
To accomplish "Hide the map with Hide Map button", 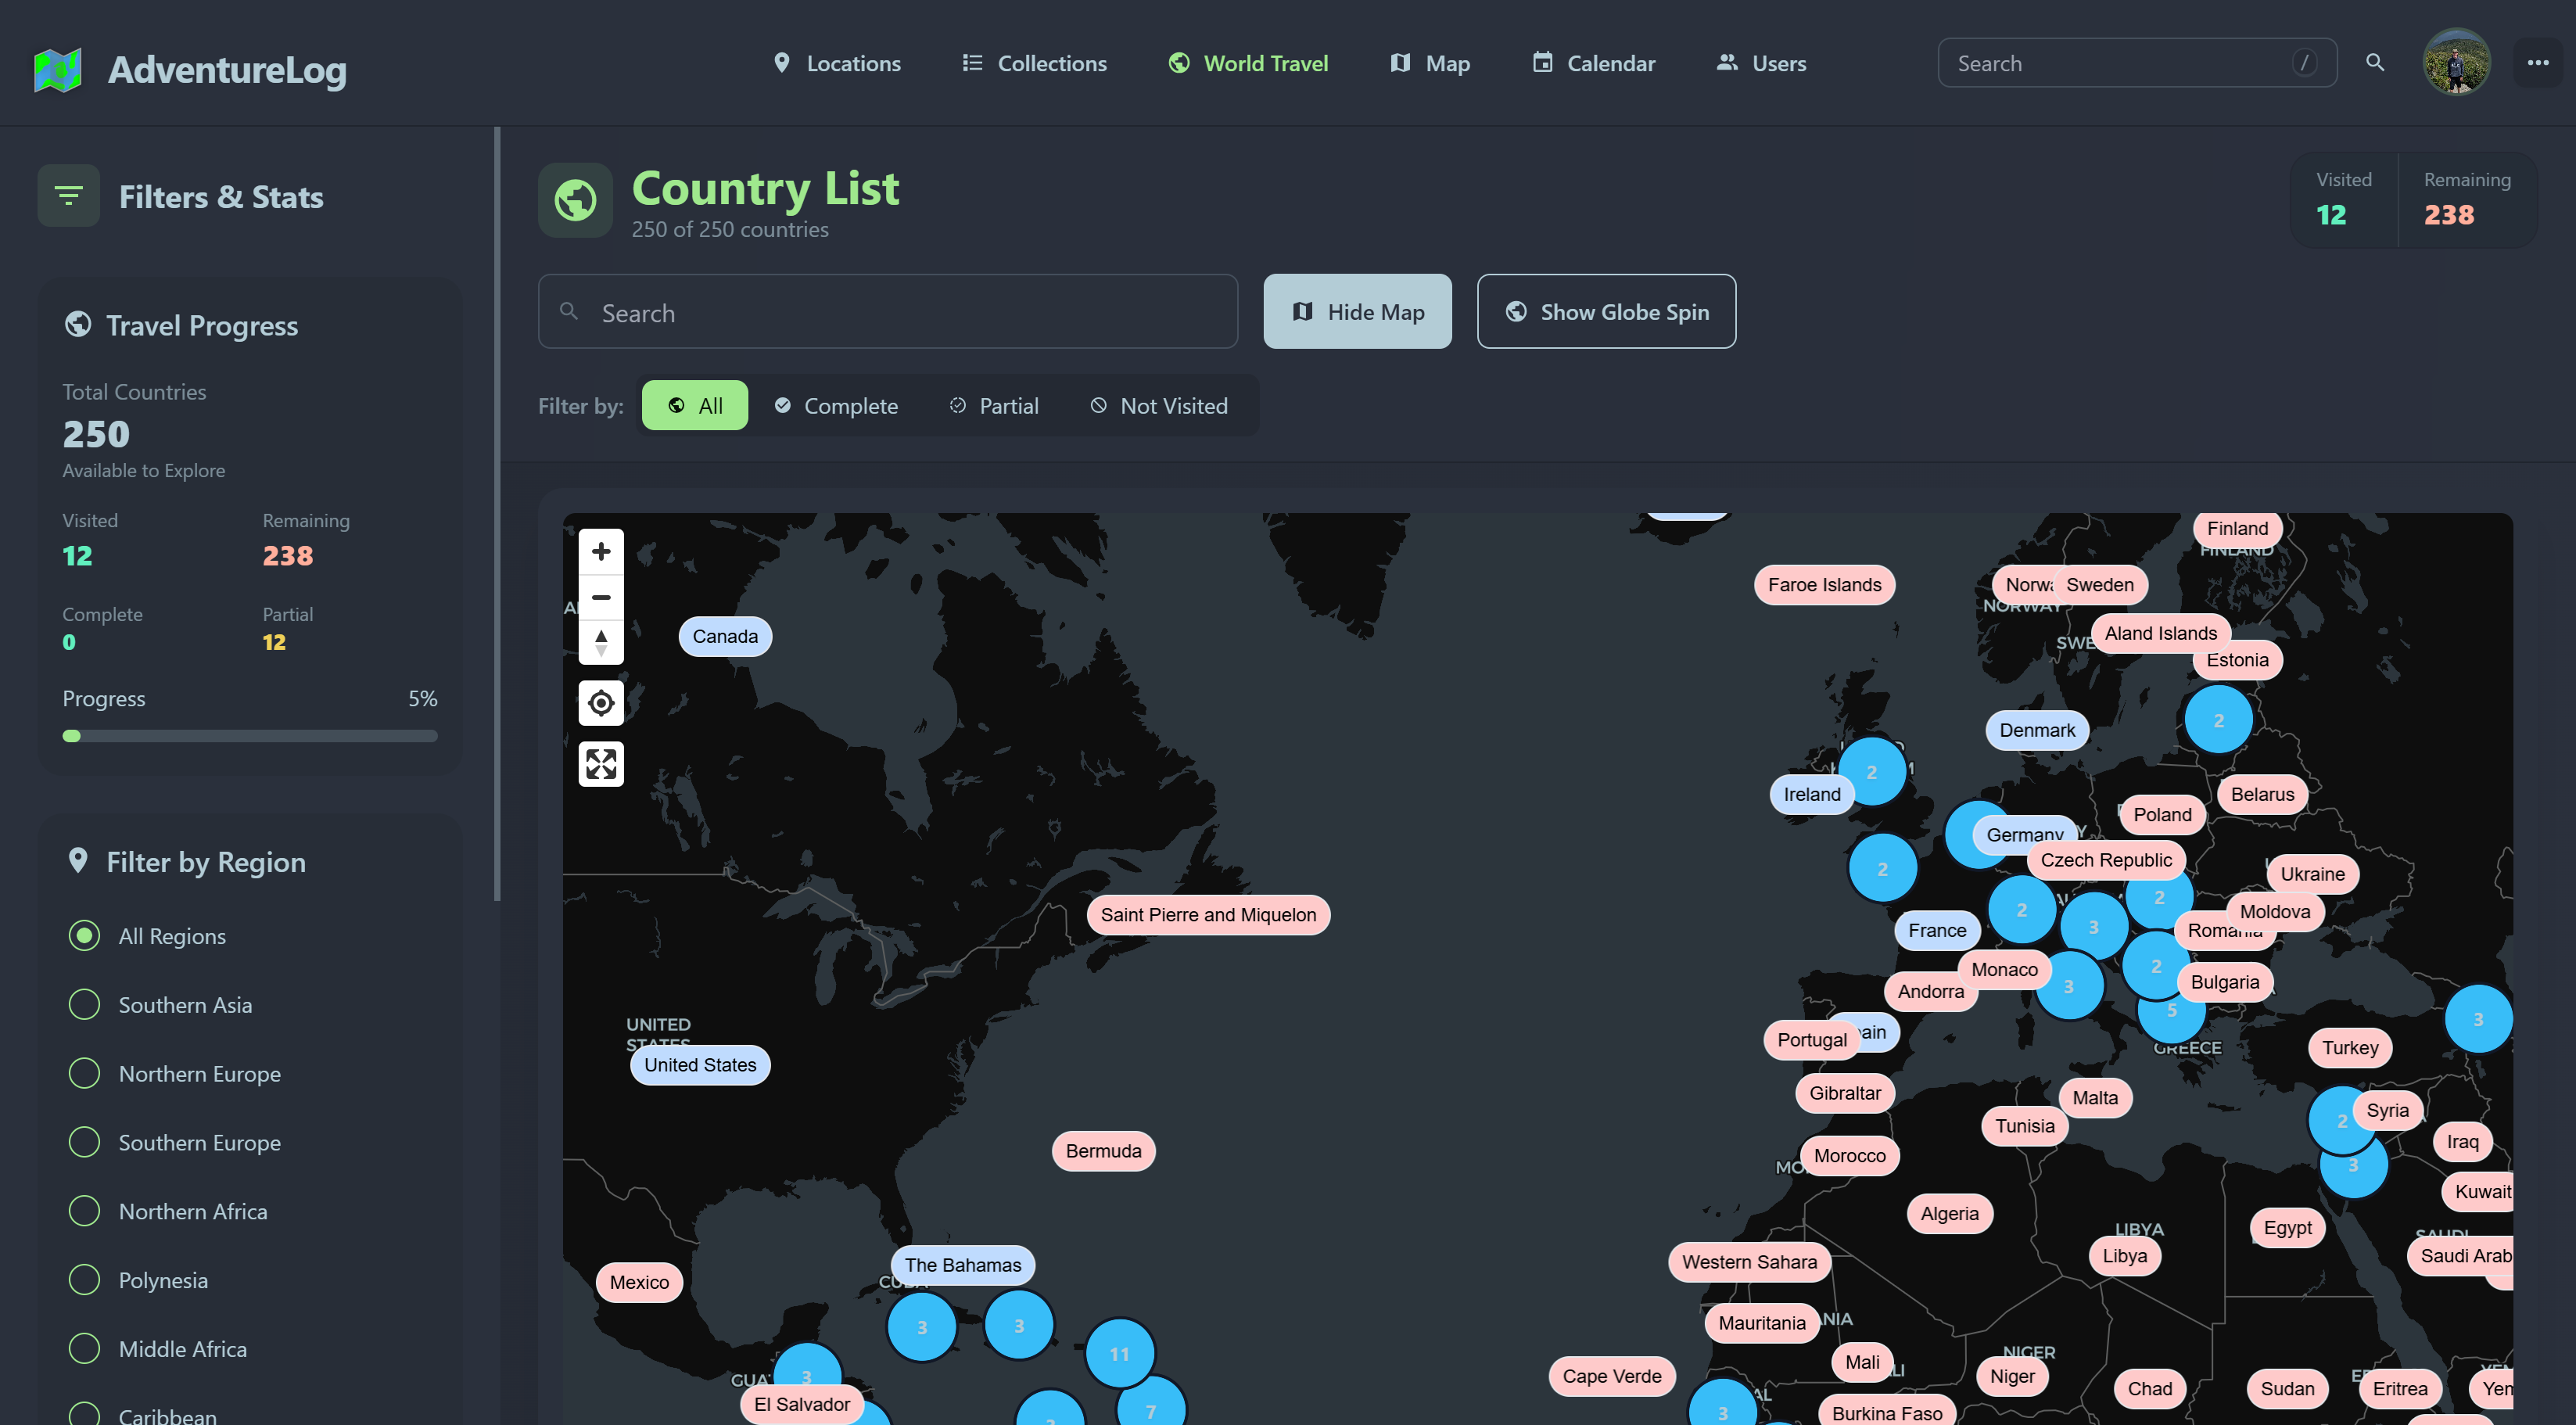I will pyautogui.click(x=1357, y=311).
